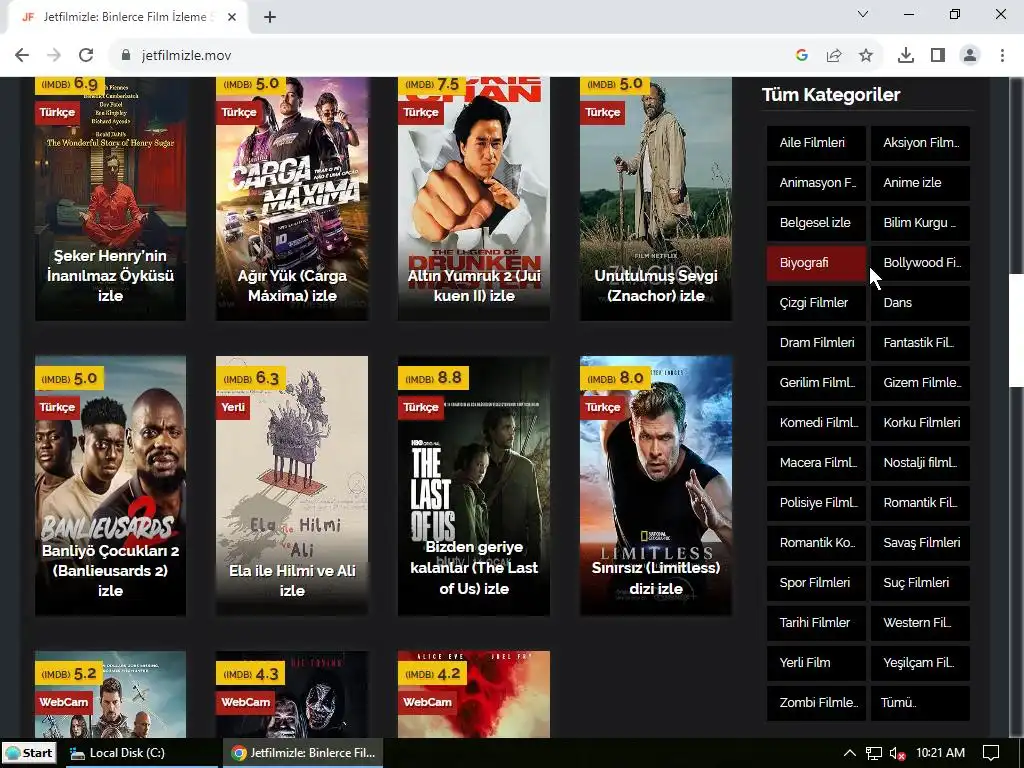Click the address bar URL

coord(187,56)
